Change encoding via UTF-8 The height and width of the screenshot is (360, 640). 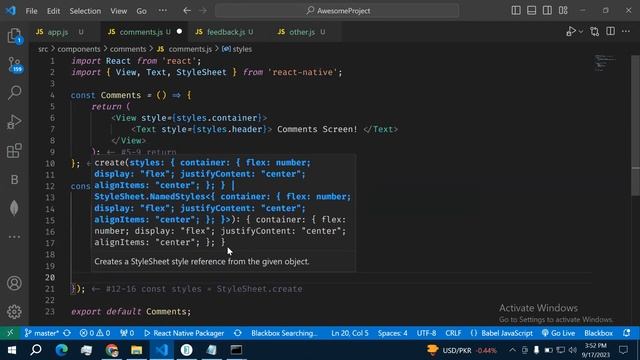[426, 333]
